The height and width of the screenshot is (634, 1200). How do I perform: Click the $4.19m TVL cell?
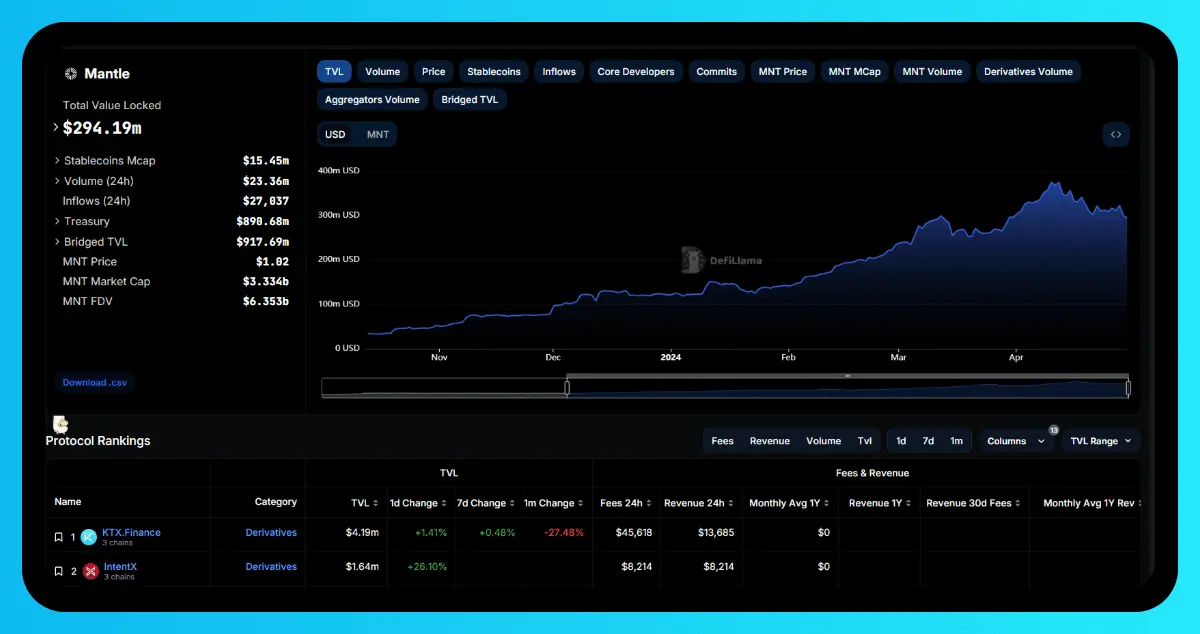tap(362, 533)
